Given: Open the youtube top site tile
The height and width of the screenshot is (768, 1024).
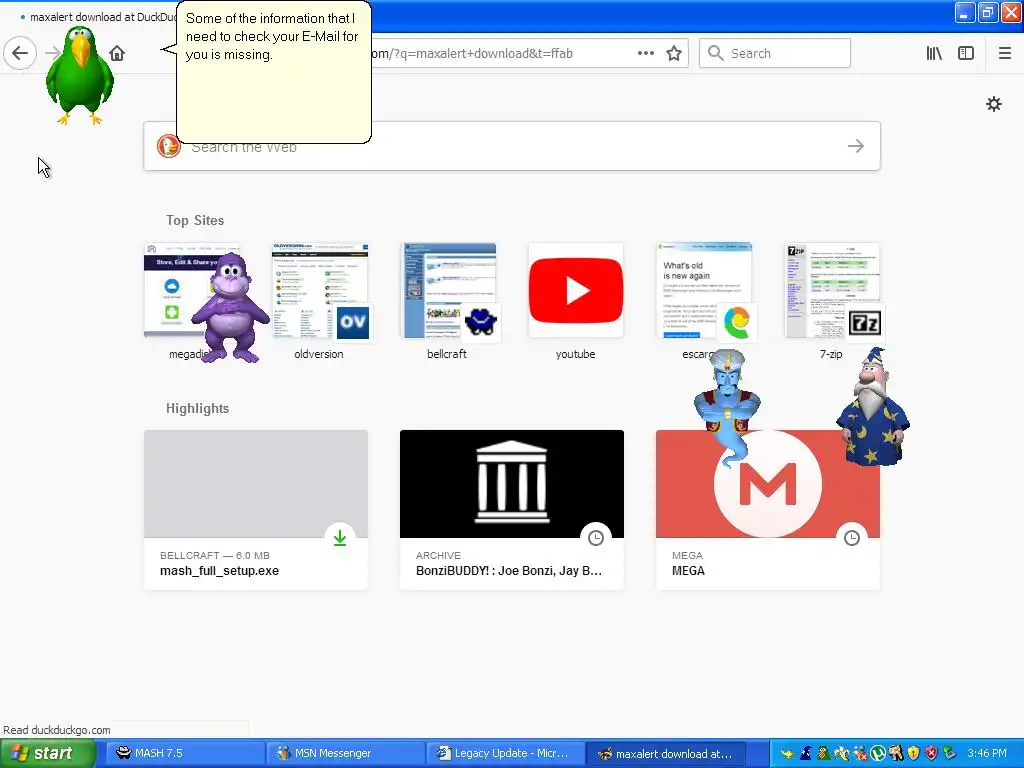Looking at the screenshot, I should click(x=575, y=302).
